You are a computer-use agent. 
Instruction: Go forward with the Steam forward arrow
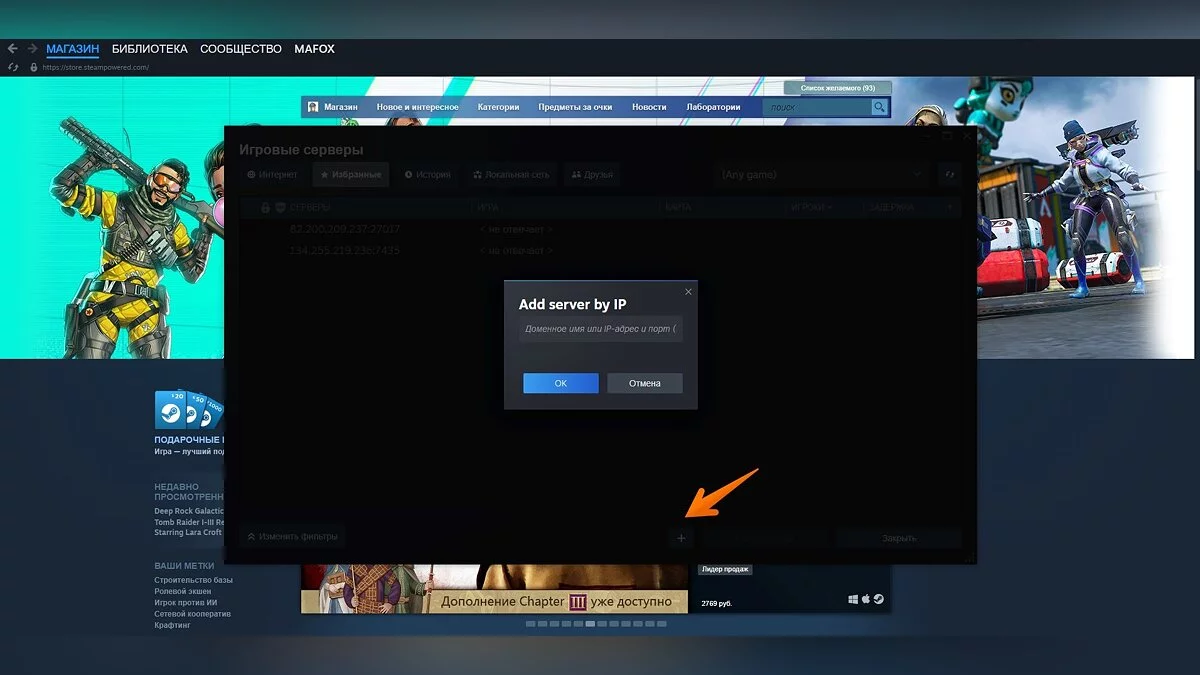point(32,48)
